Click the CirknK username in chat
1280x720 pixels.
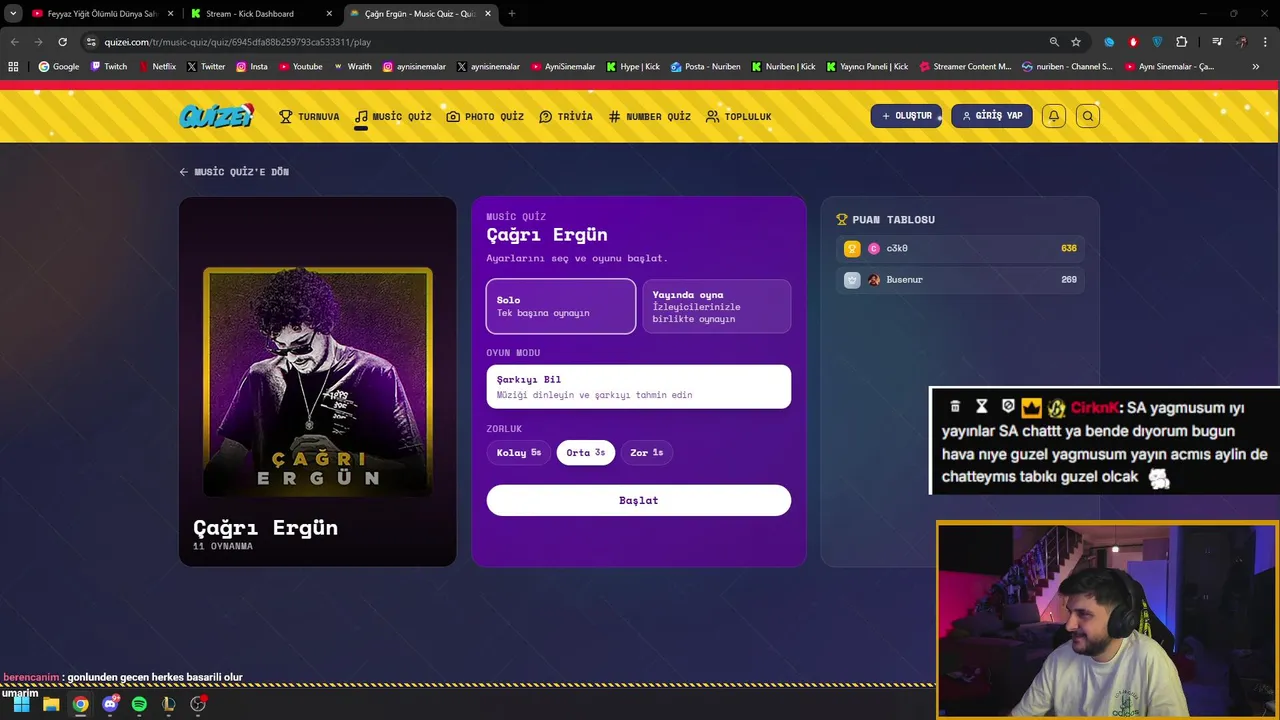click(1095, 408)
